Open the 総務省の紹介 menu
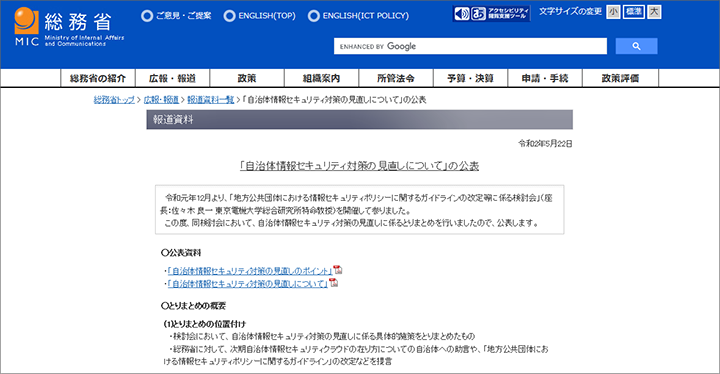This screenshot has width=720, height=374. pos(98,78)
